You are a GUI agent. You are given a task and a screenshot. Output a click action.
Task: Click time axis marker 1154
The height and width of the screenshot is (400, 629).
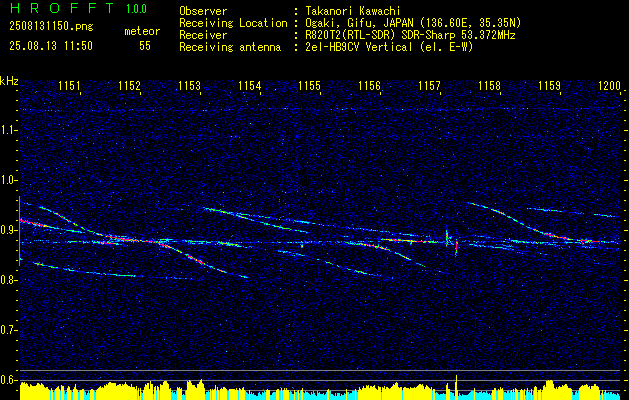click(250, 85)
